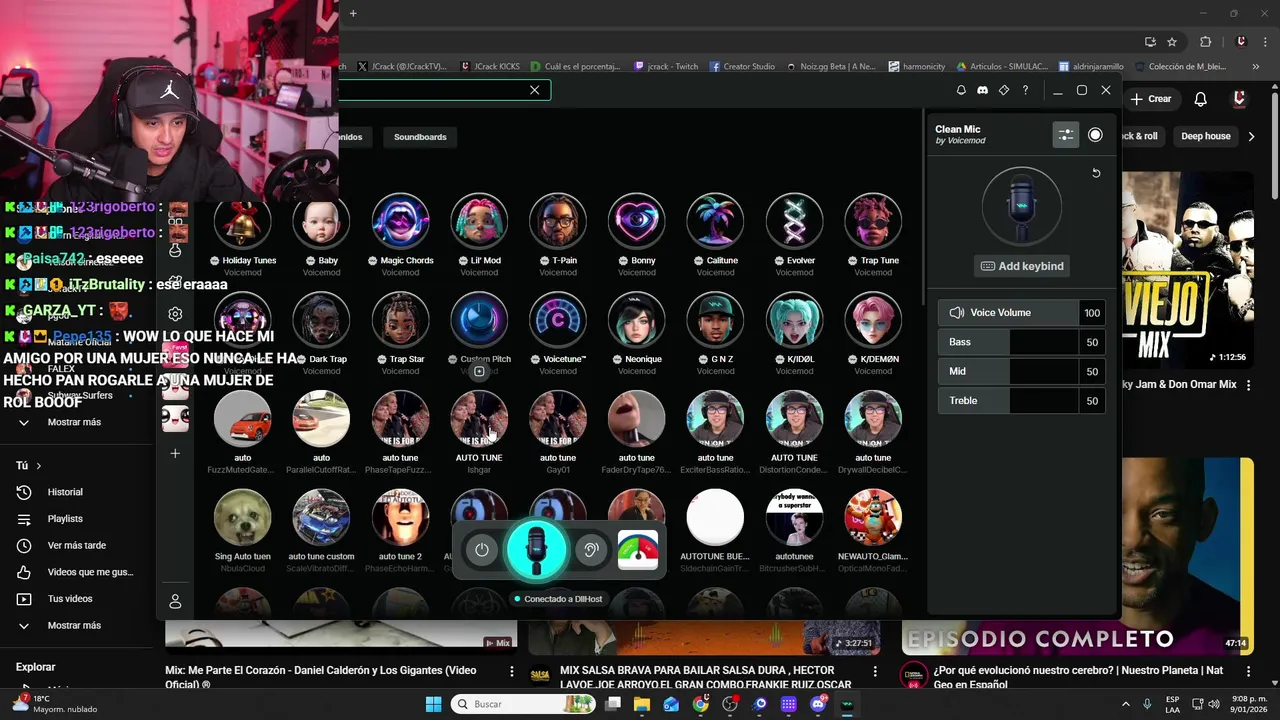1280x720 pixels.
Task: Select the Neonique voice
Action: coord(637,320)
